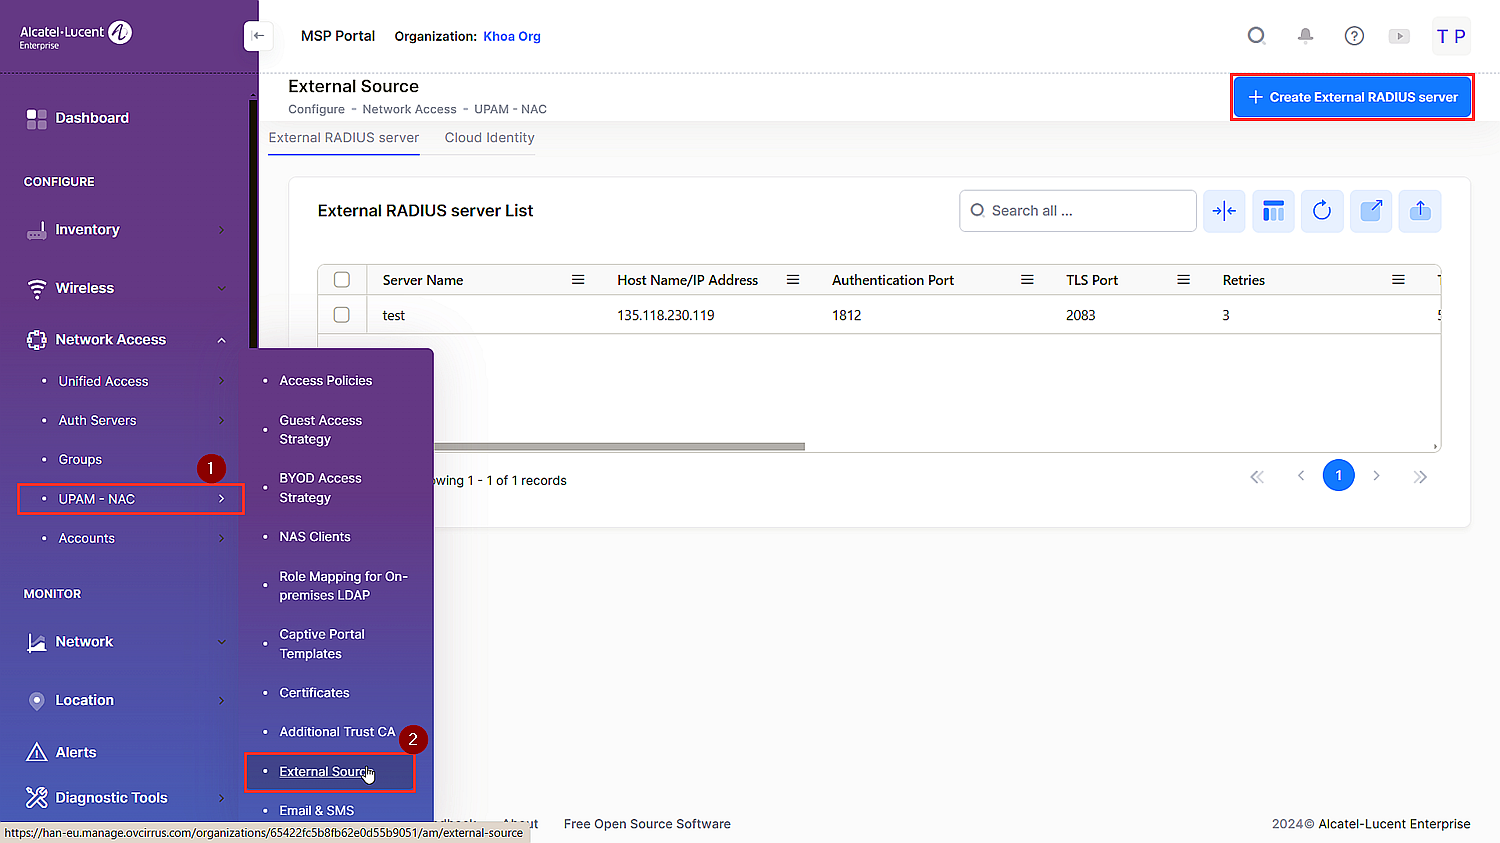
Task: Go to the previous page of records
Action: pyautogui.click(x=1301, y=476)
